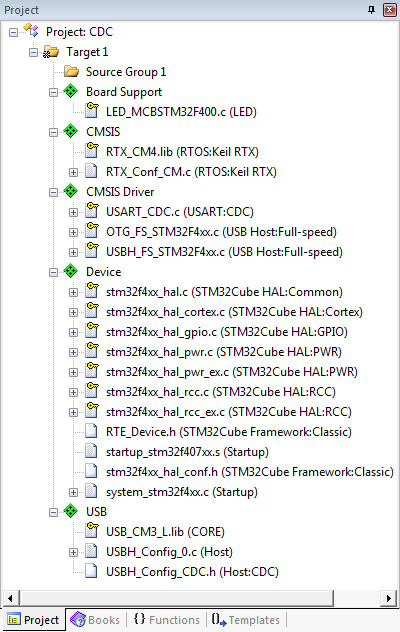This screenshot has height=632, width=400.
Task: Click horizontal scrollbar left arrow
Action: click(10, 598)
